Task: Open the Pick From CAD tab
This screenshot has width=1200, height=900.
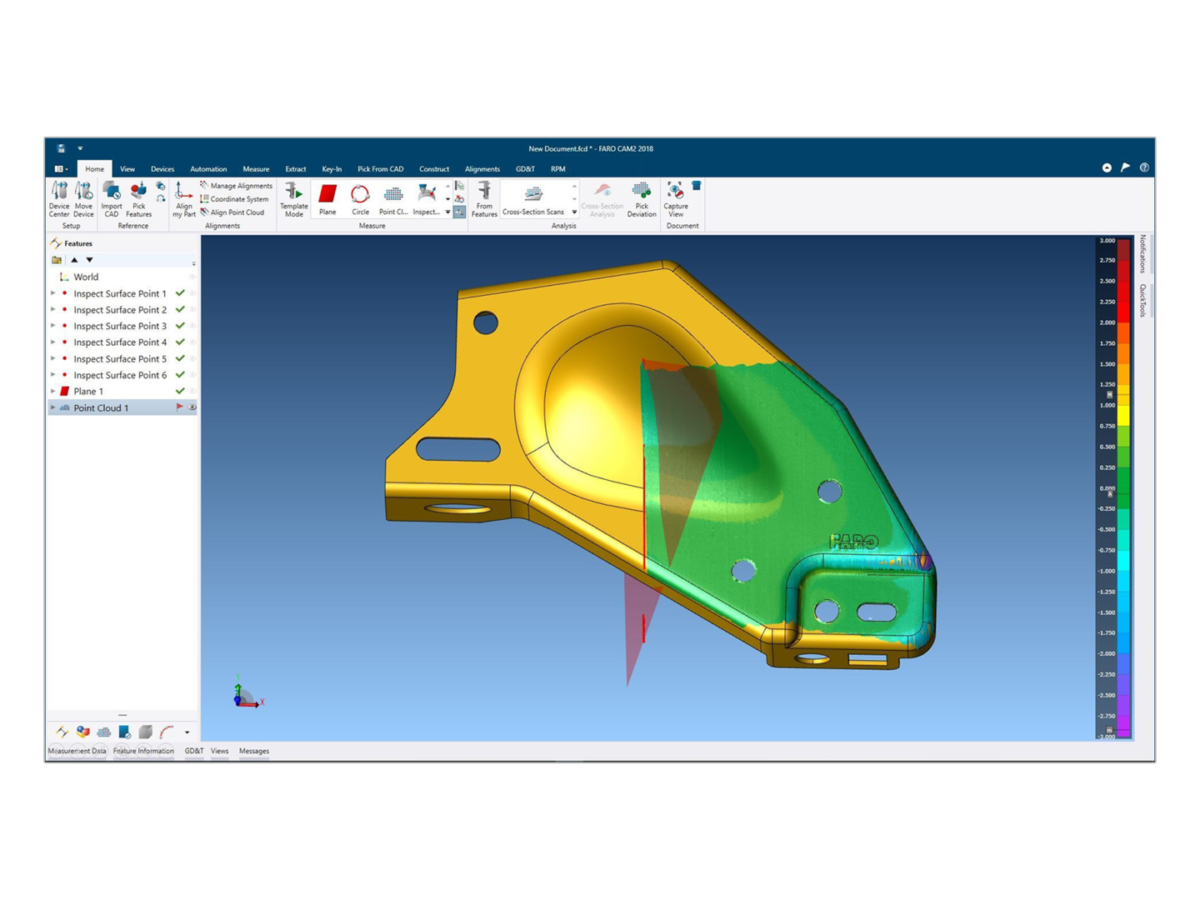Action: [380, 168]
